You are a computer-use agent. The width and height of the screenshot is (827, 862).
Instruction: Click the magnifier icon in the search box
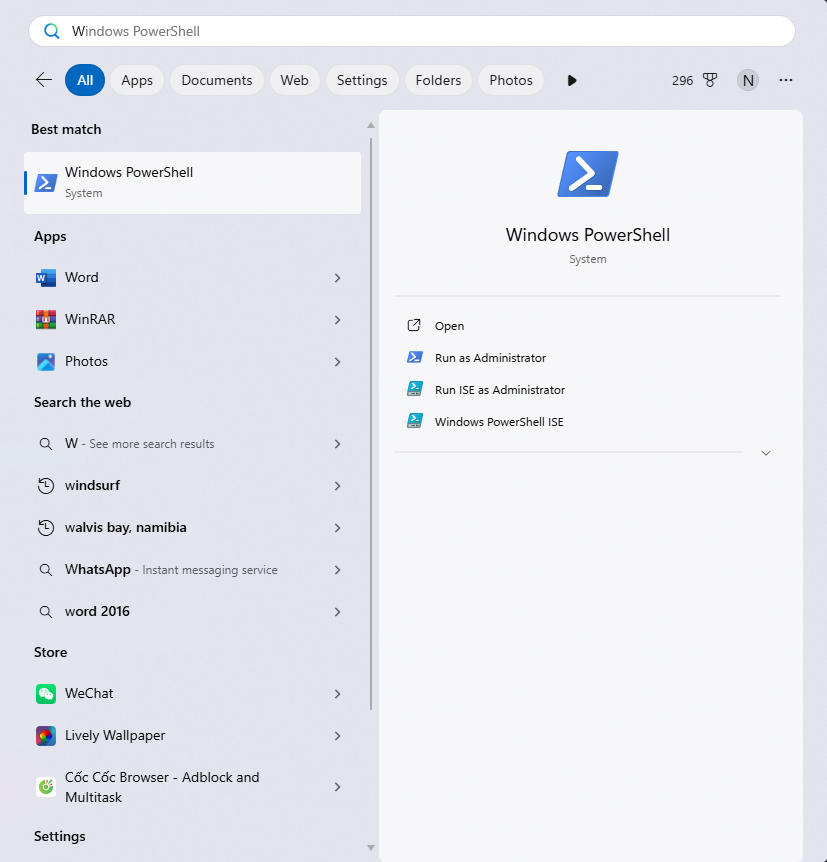point(52,31)
